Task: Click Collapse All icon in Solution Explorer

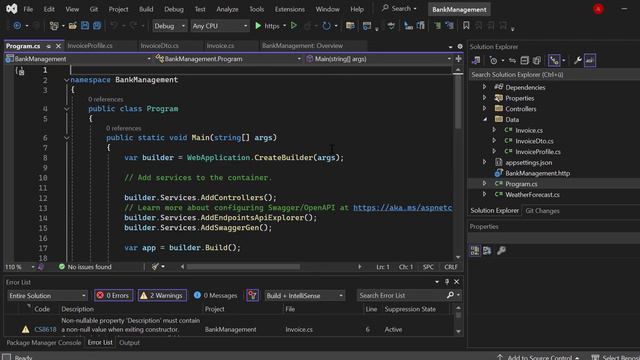Action: [x=524, y=61]
